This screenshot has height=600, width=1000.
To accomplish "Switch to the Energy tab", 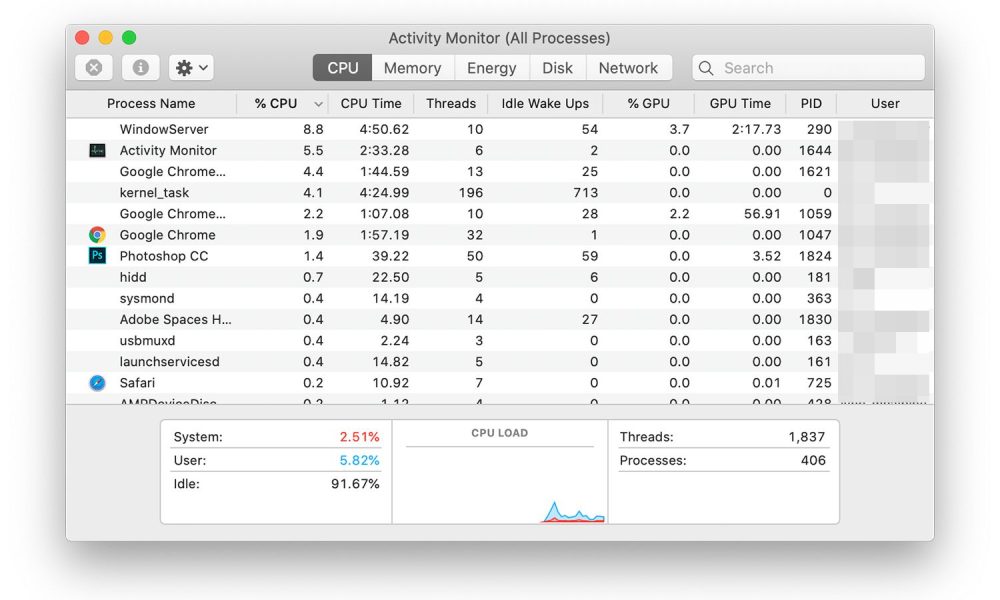I will [492, 68].
